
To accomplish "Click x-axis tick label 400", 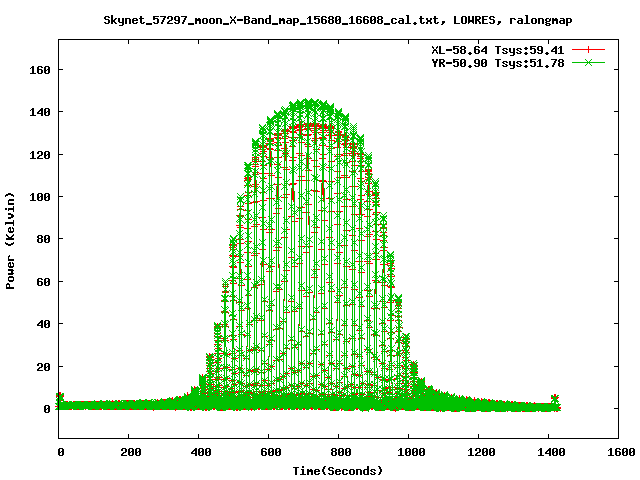I will (x=201, y=452).
